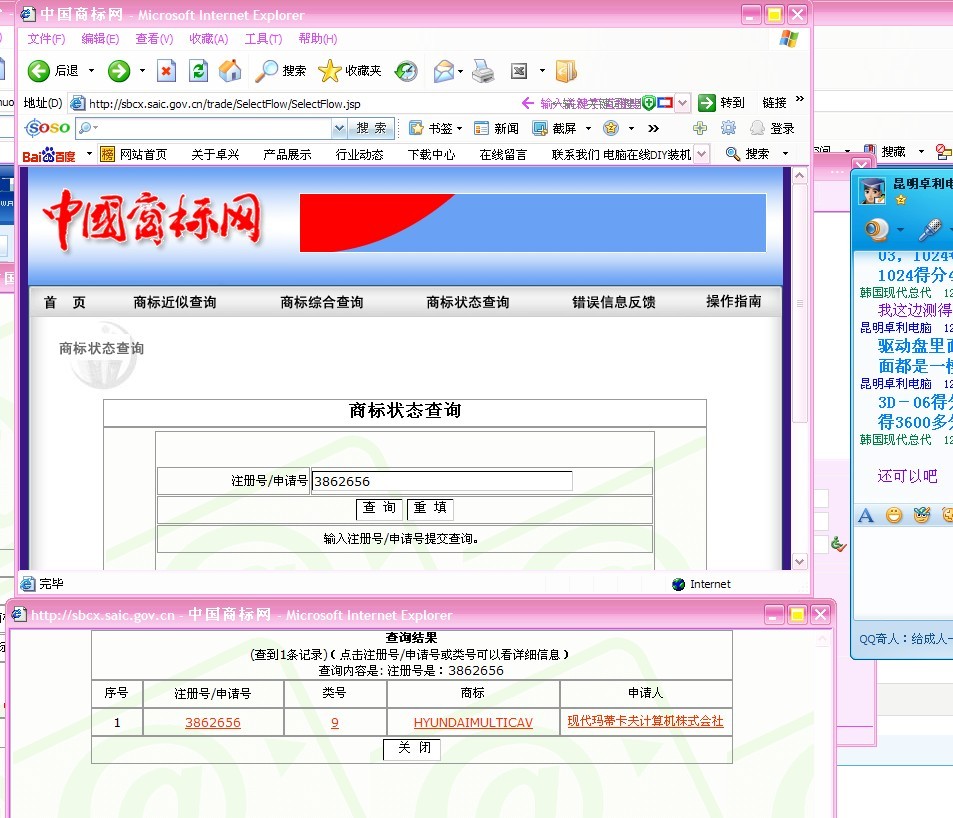Open the 工具(T) menu
The image size is (953, 818).
[x=263, y=39]
